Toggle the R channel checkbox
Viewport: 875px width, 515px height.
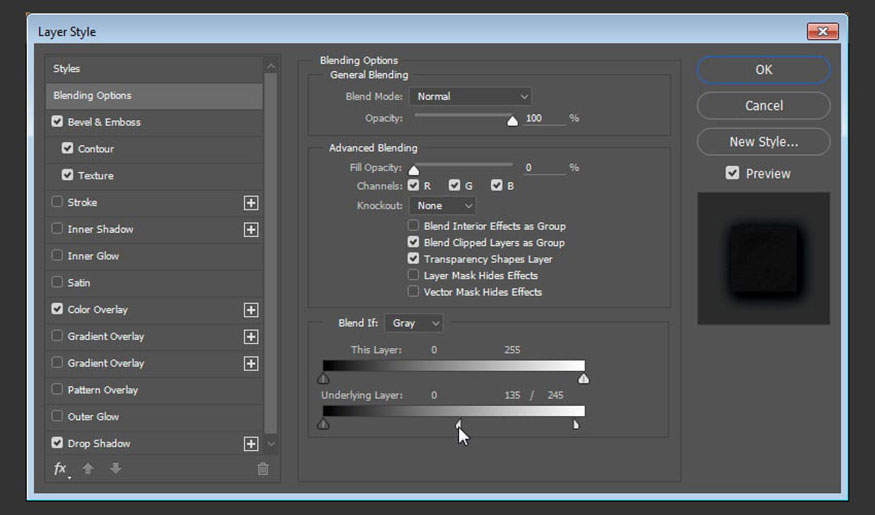point(414,185)
